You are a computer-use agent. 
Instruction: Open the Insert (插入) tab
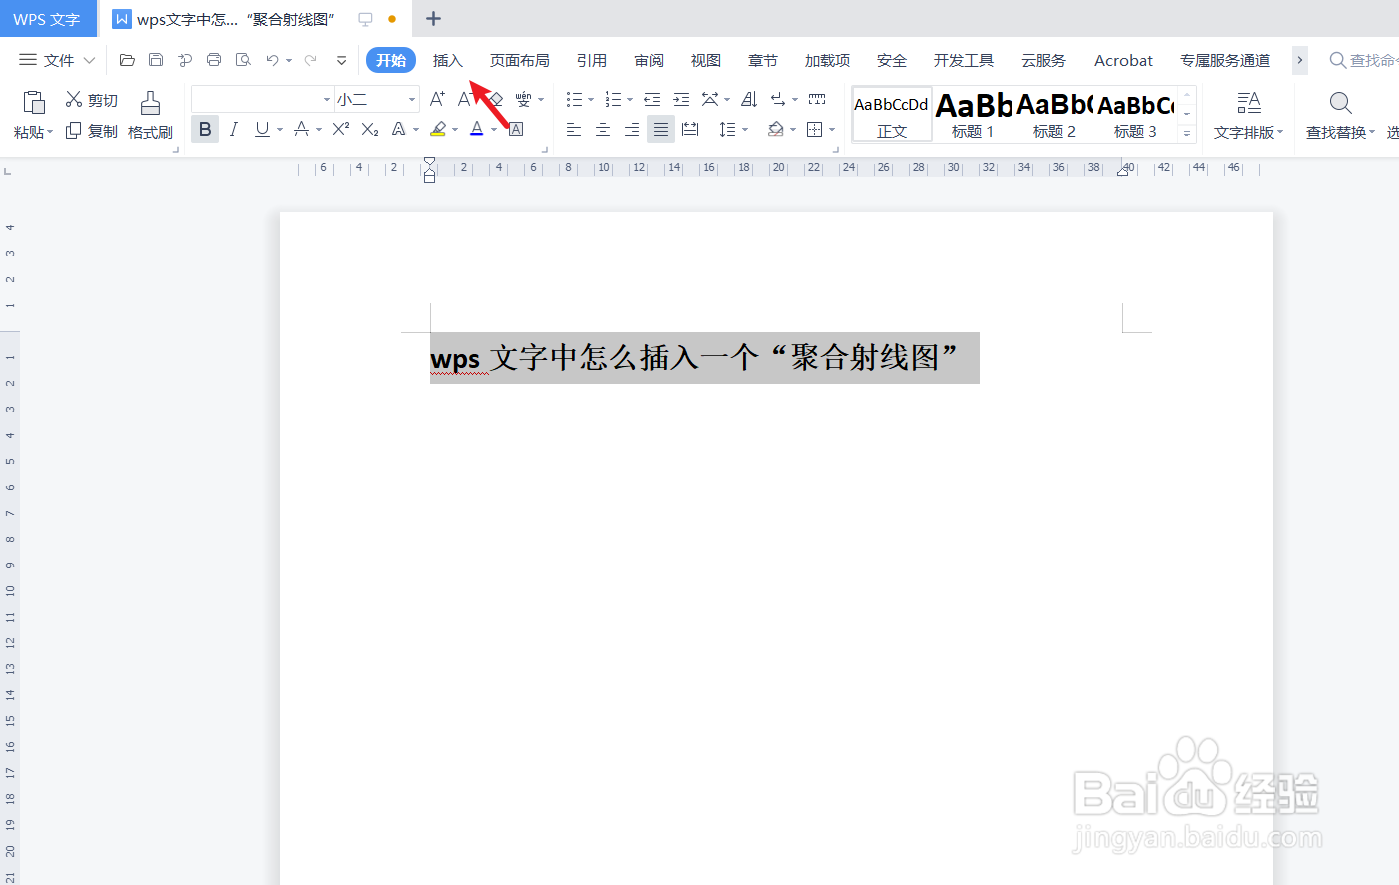click(448, 60)
